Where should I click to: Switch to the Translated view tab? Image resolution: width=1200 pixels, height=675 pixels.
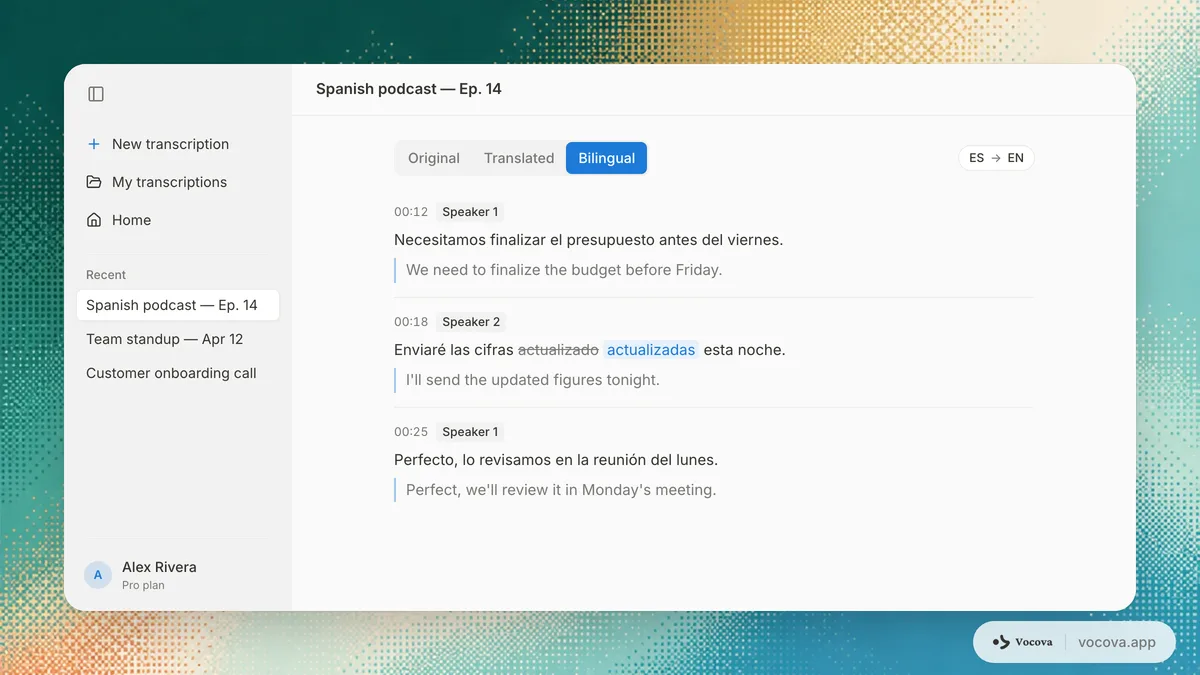518,158
